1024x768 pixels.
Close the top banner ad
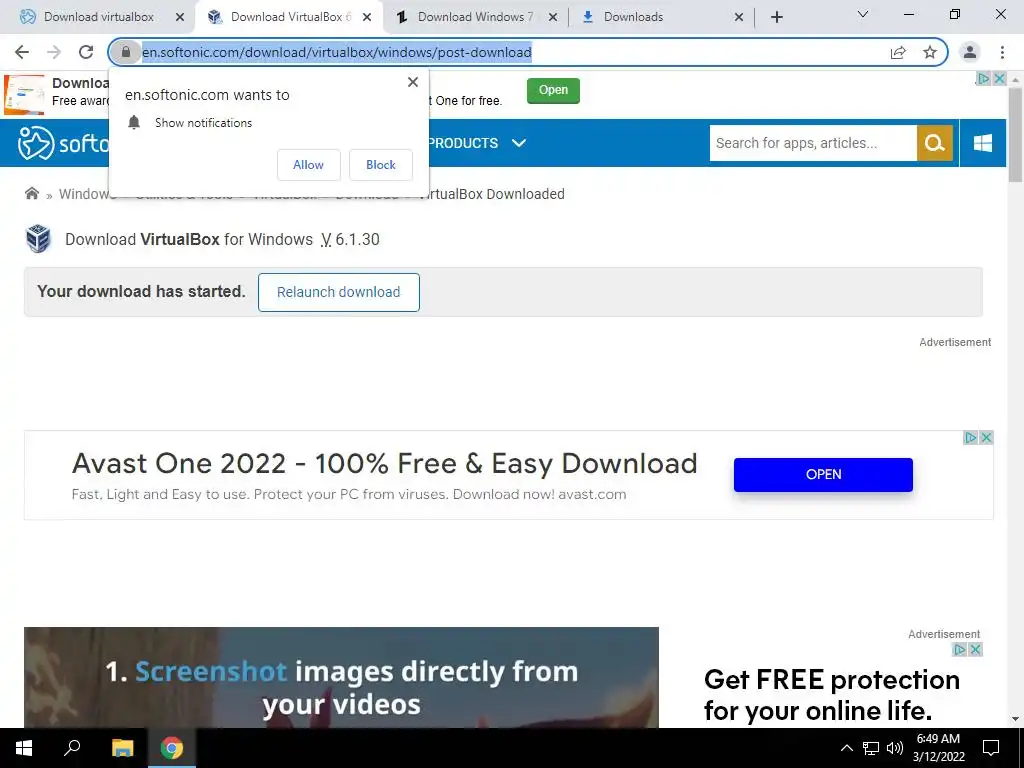[999, 79]
